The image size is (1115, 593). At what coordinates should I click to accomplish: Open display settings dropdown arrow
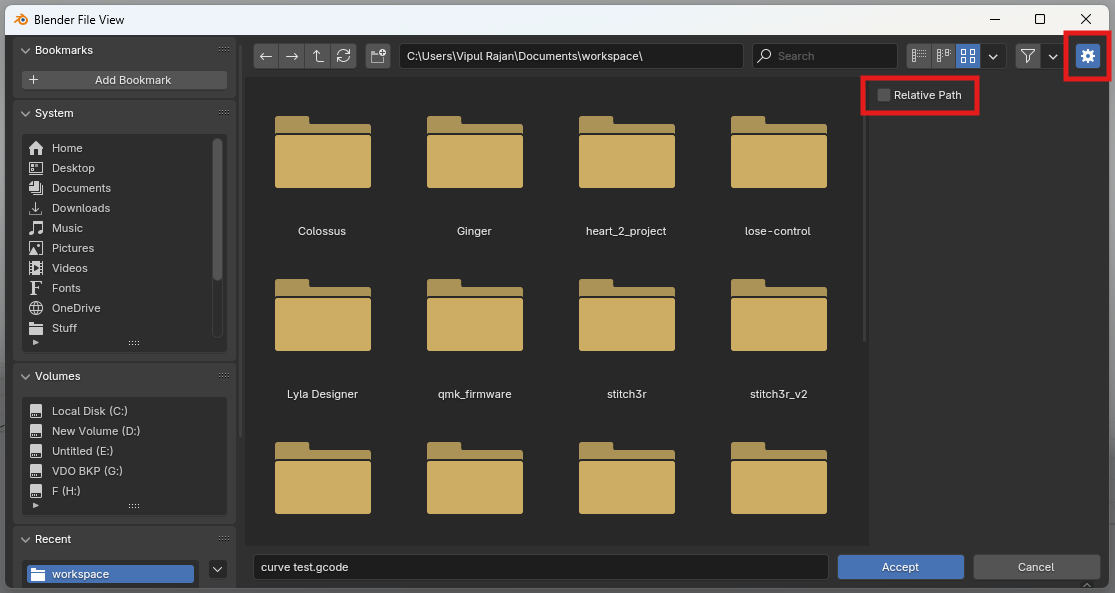pyautogui.click(x=993, y=56)
